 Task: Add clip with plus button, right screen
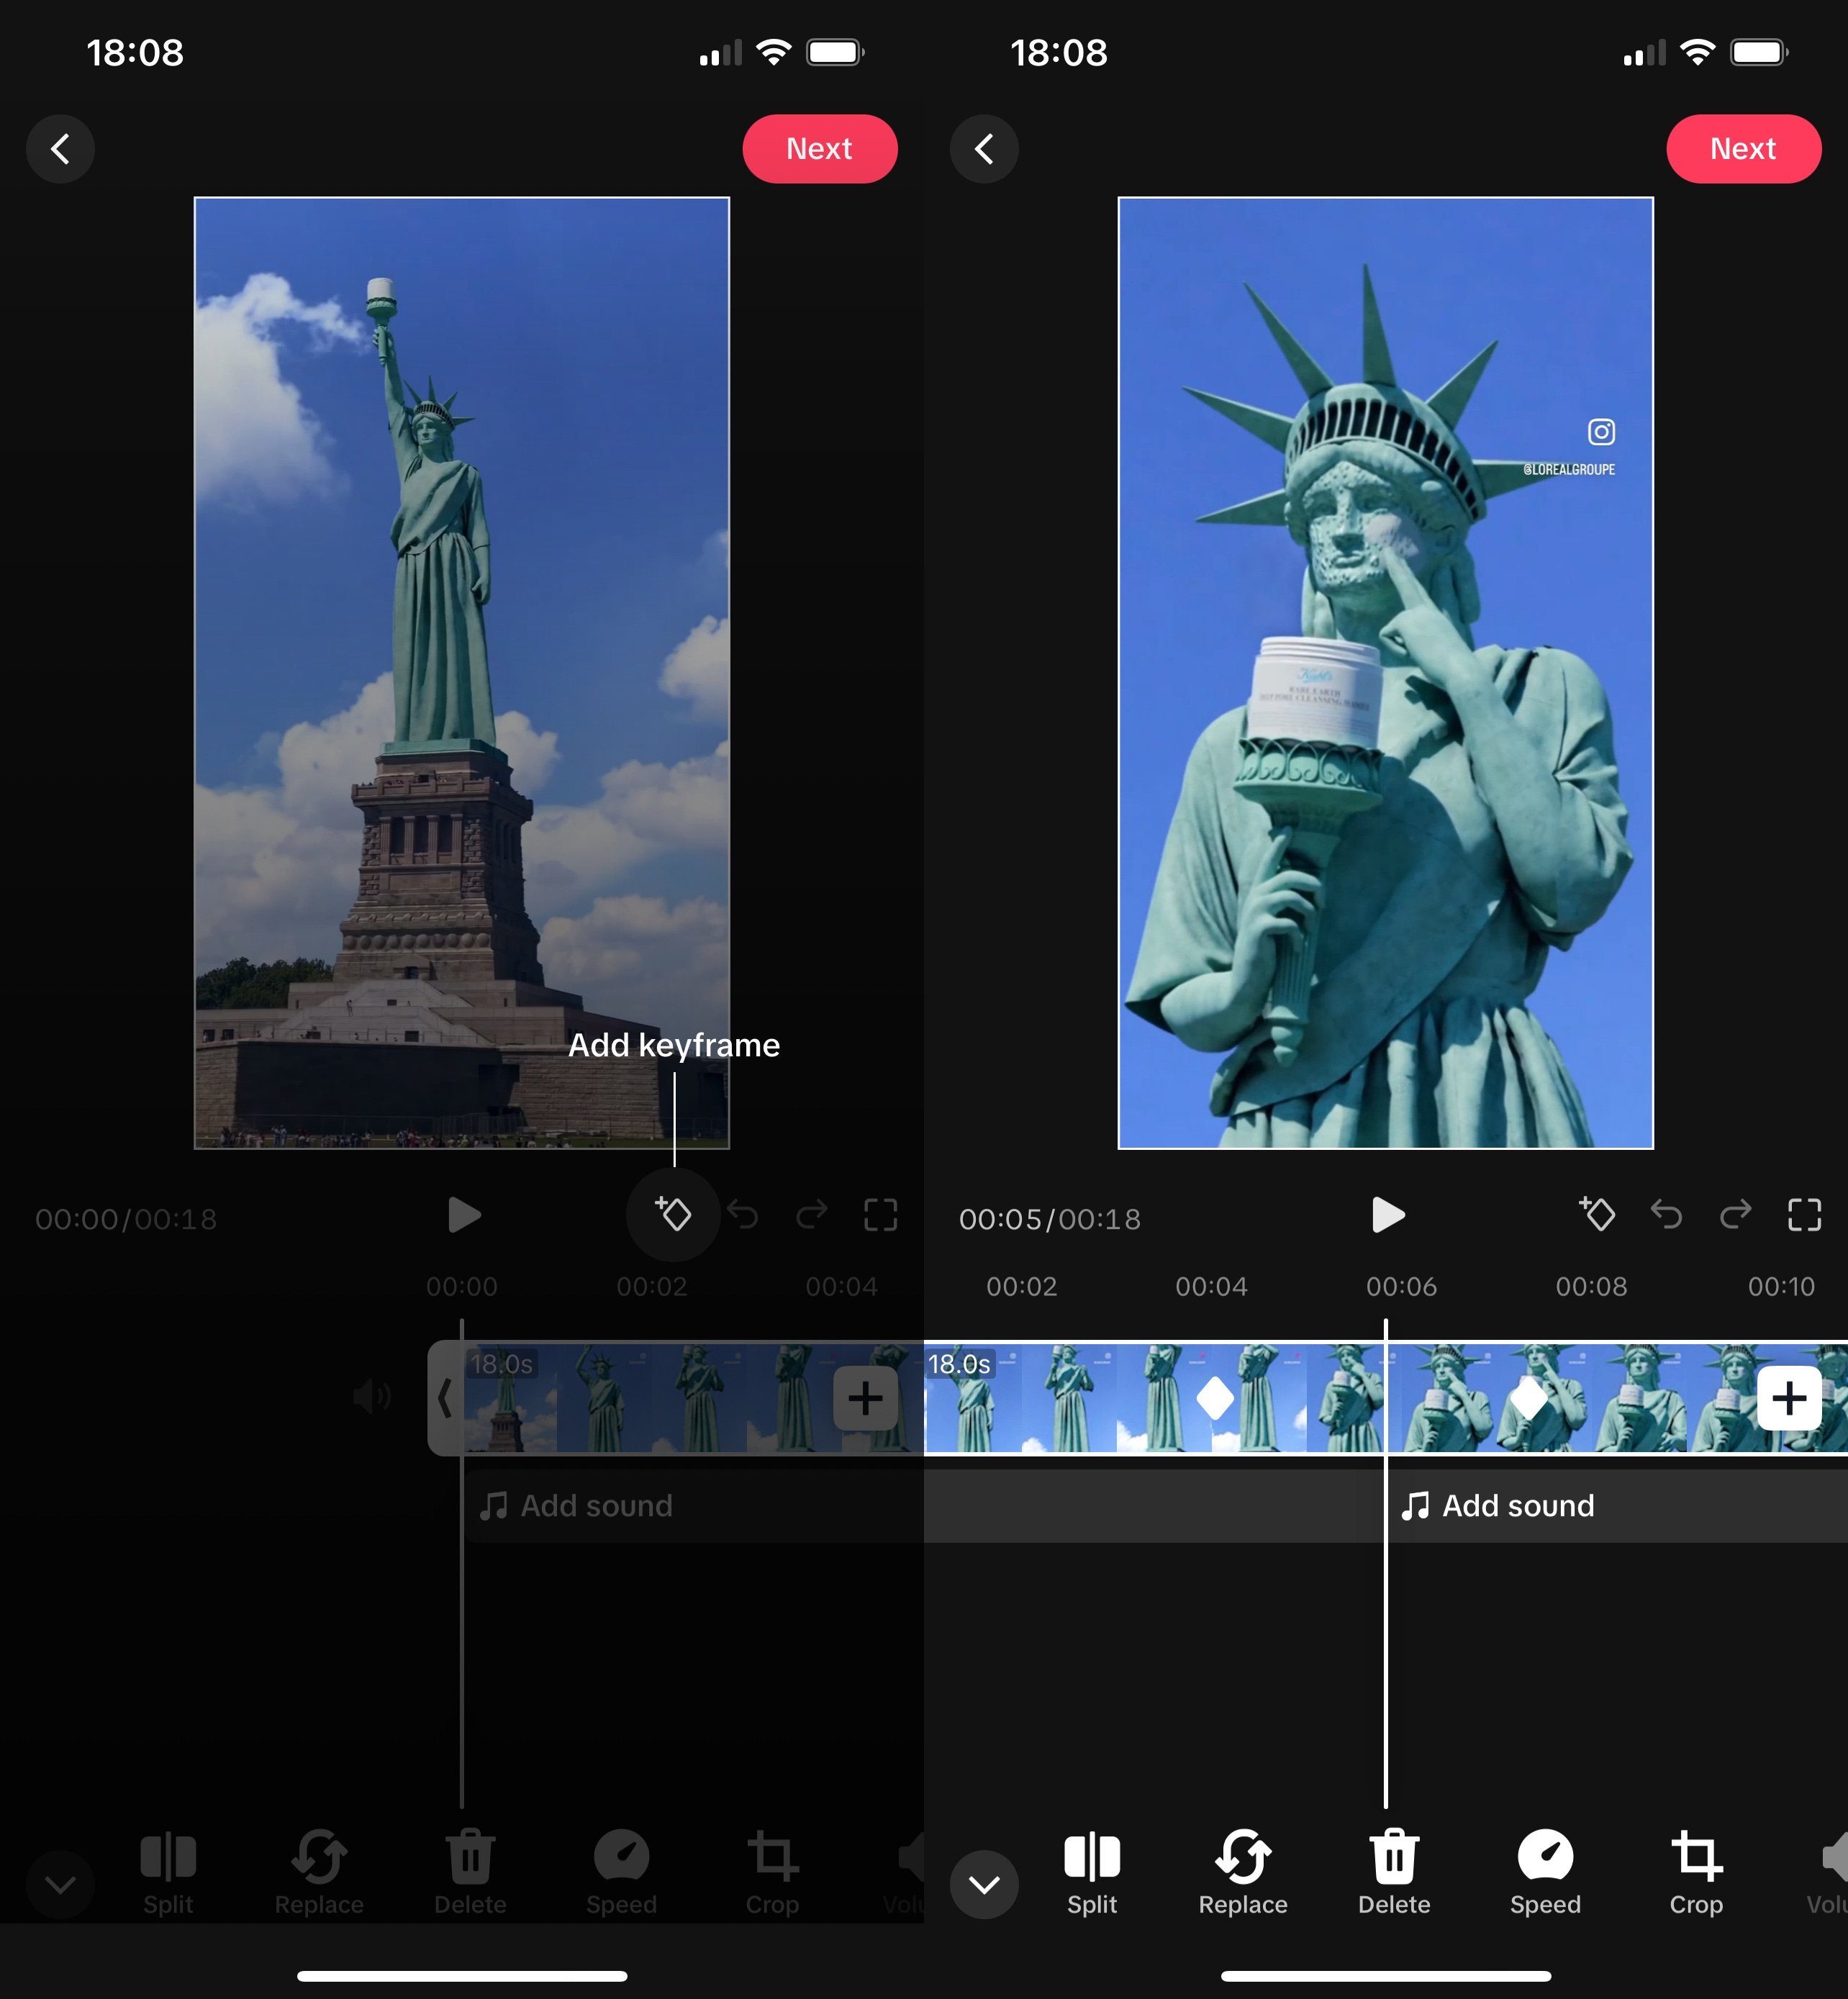pos(1789,1398)
